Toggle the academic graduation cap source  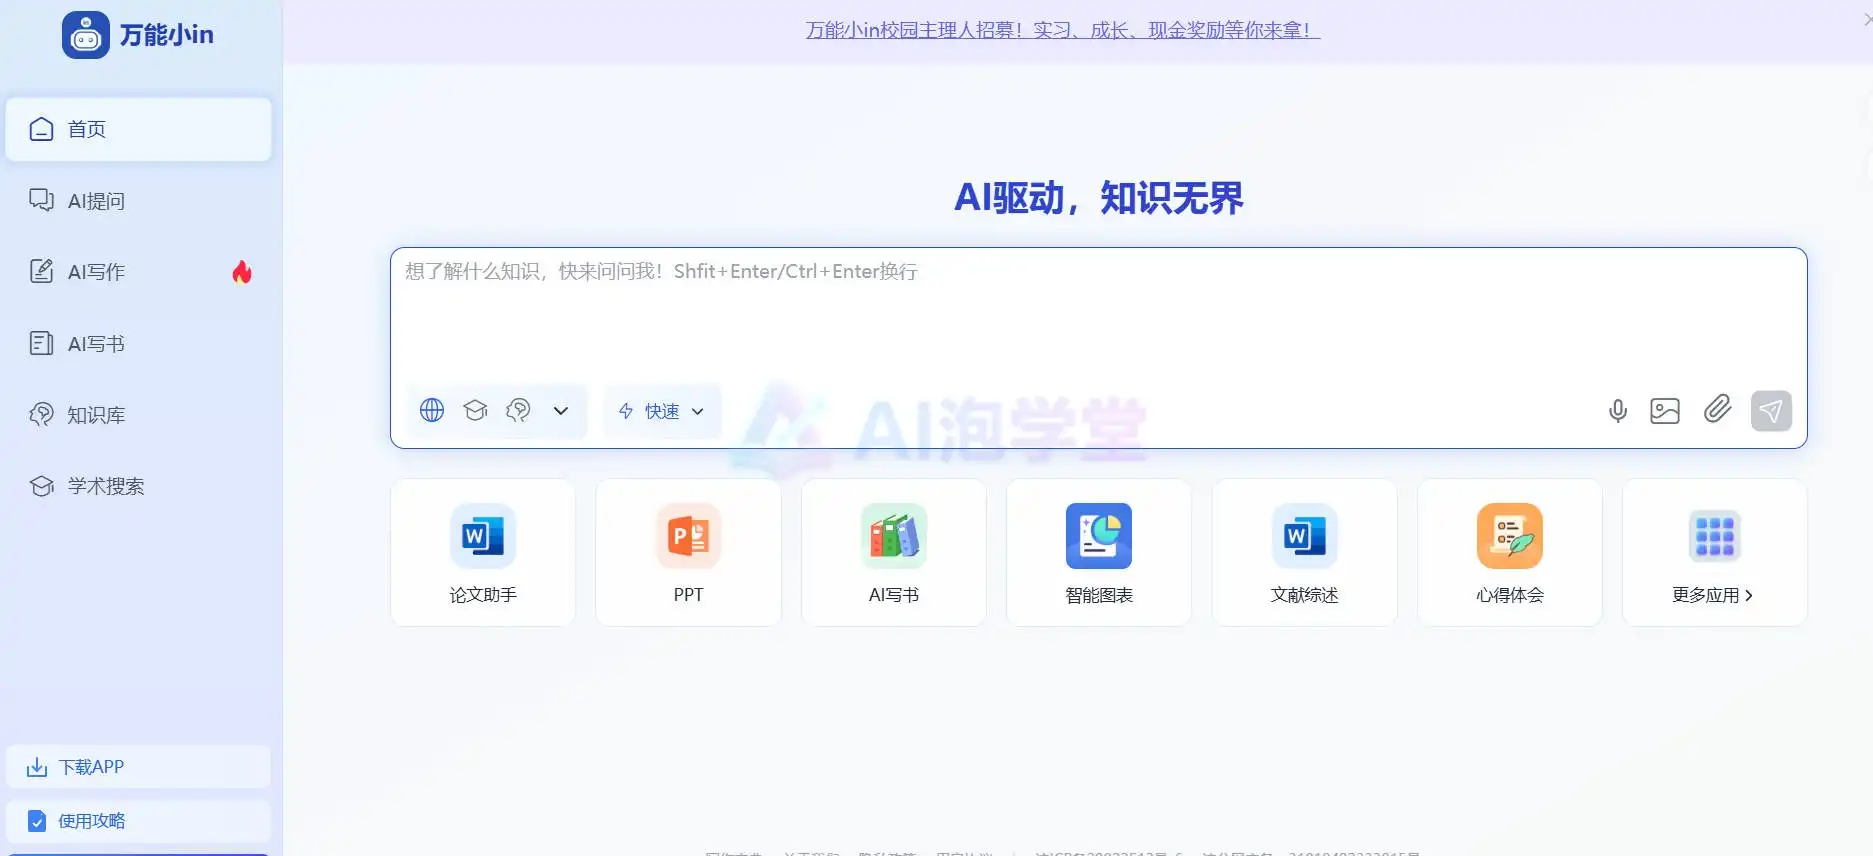coord(475,410)
